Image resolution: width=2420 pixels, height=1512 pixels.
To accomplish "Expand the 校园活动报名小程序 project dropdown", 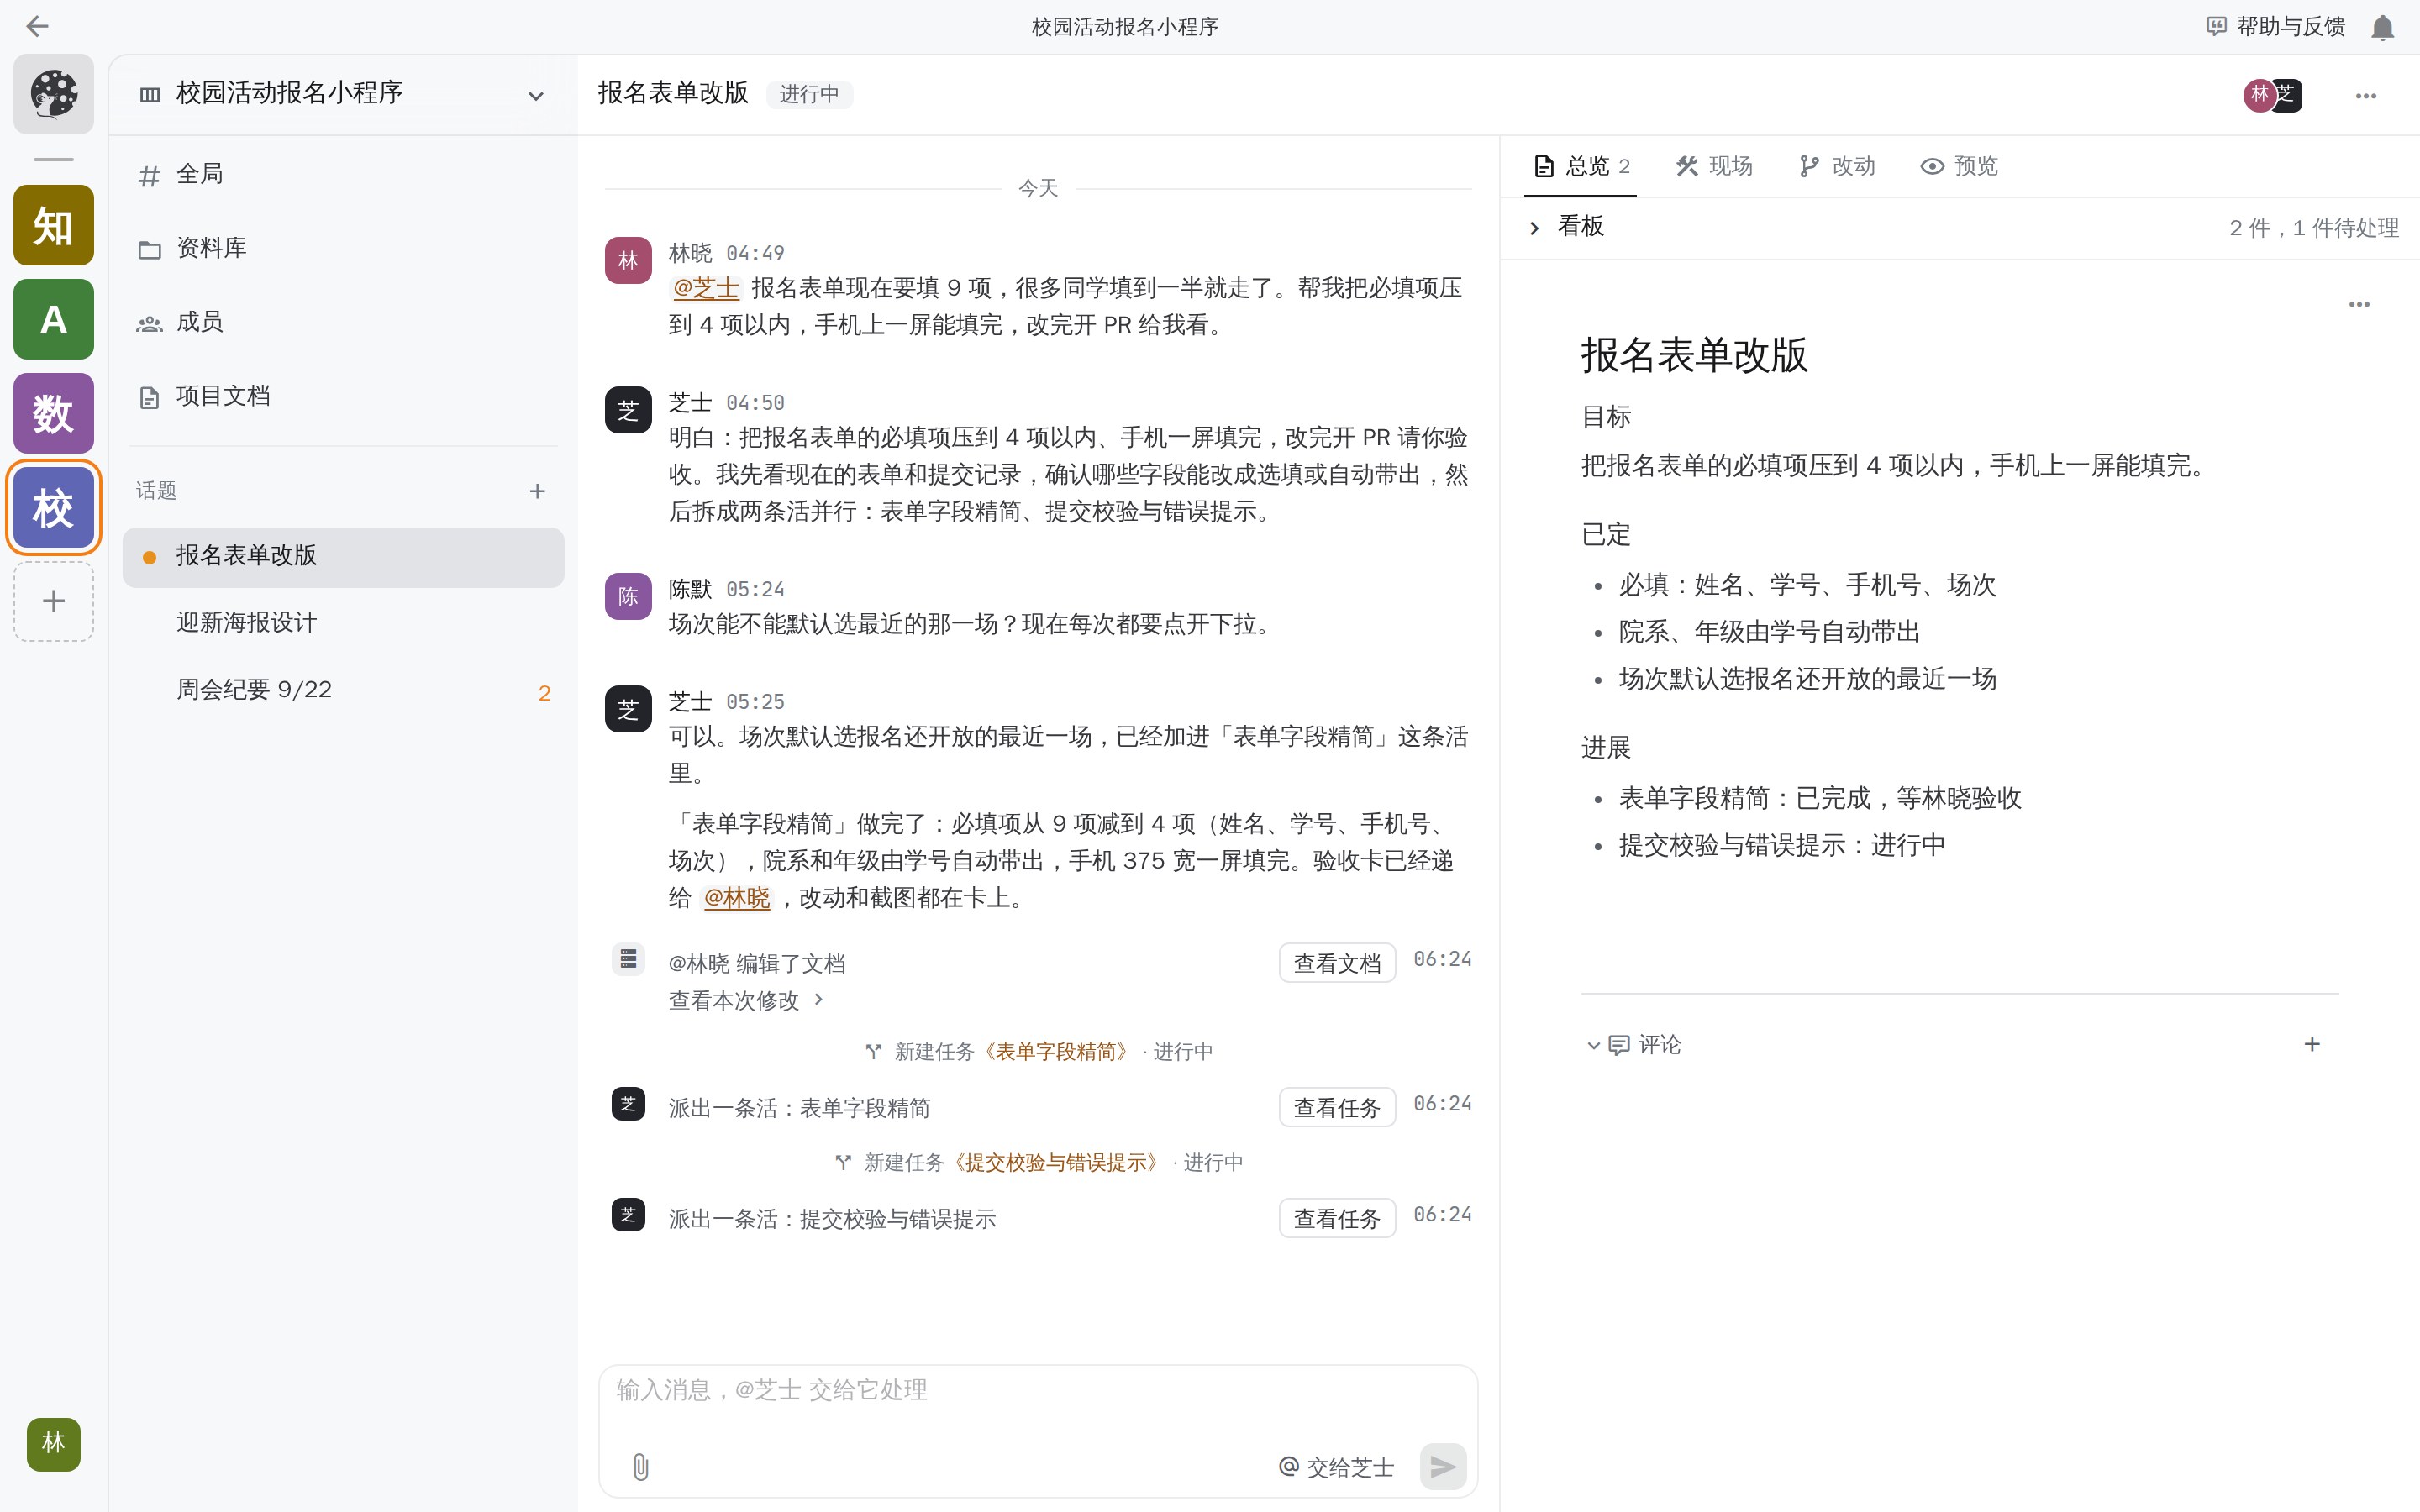I will coord(536,95).
